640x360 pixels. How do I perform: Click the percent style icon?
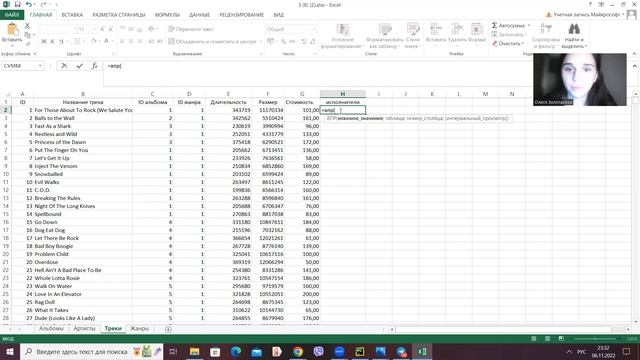coord(284,41)
